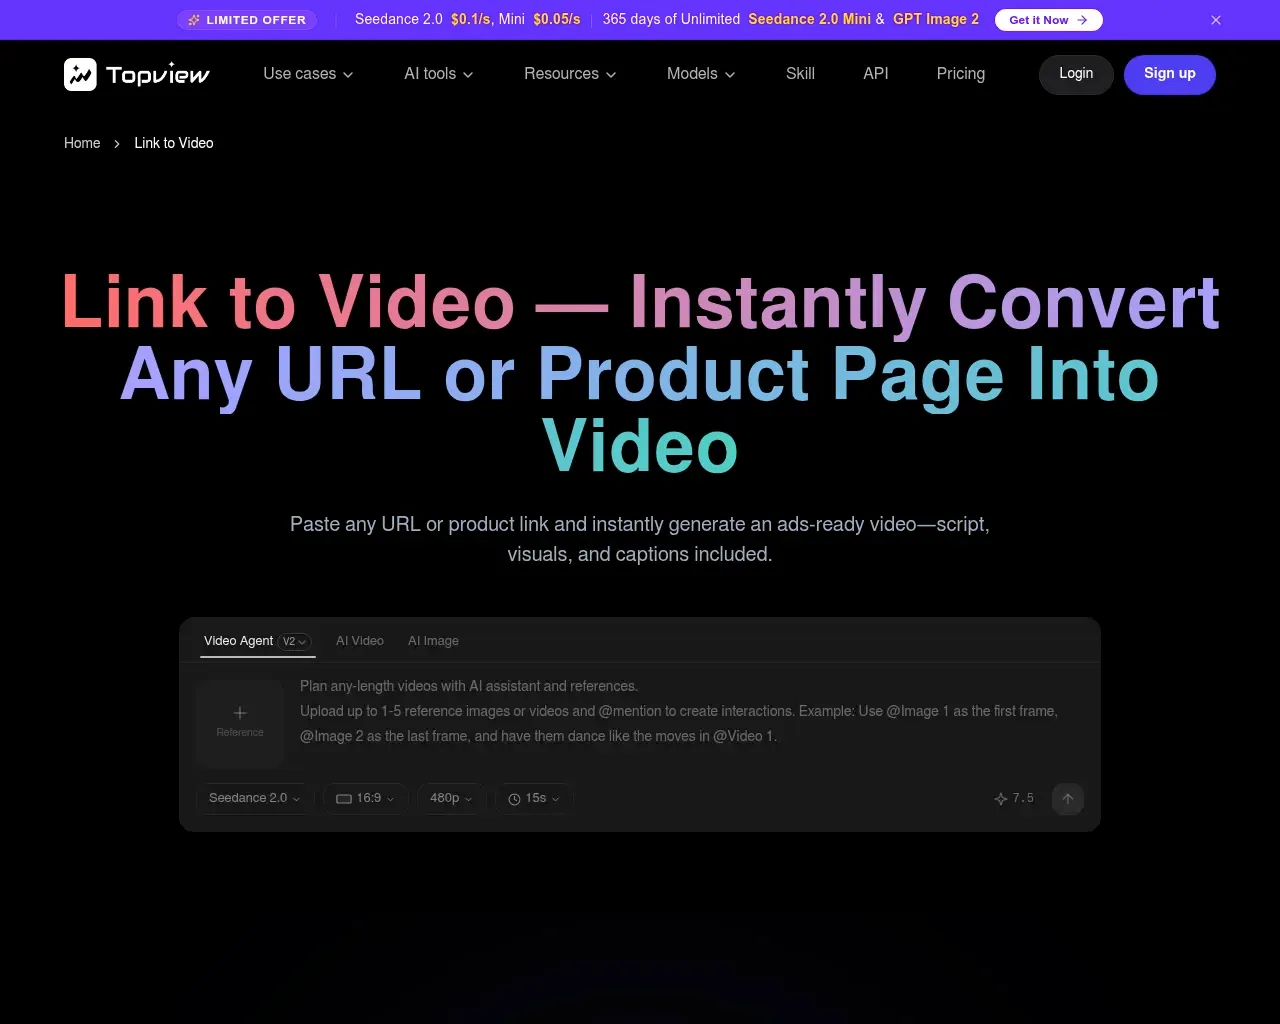Open the Resources dropdown
This screenshot has height=1024, width=1280.
570,74
